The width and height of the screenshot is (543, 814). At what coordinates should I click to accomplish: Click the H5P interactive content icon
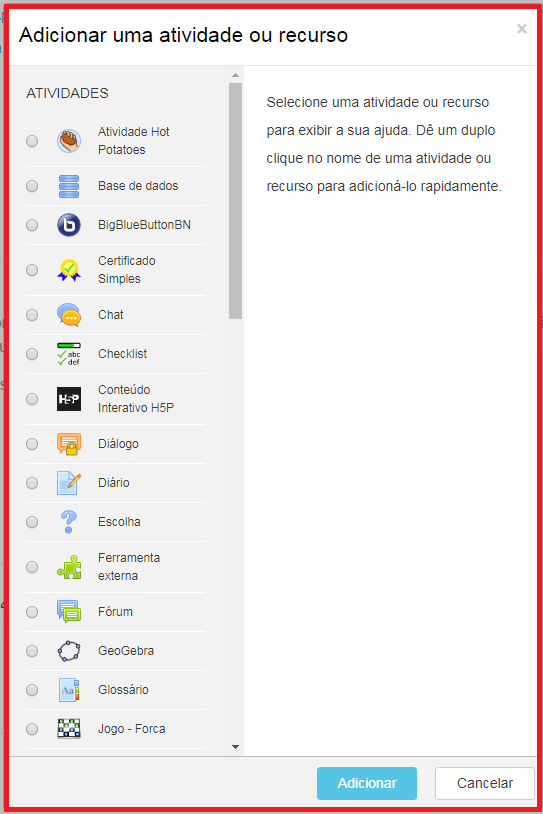tap(69, 399)
